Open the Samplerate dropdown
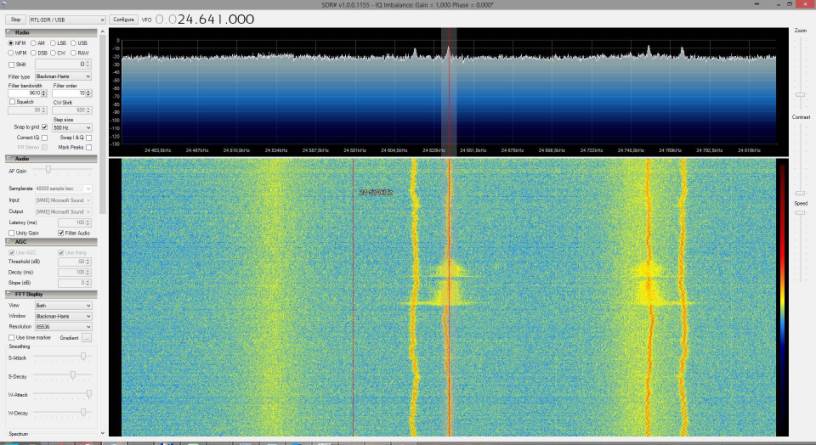Screen dimensions: 816x445 tap(63, 188)
